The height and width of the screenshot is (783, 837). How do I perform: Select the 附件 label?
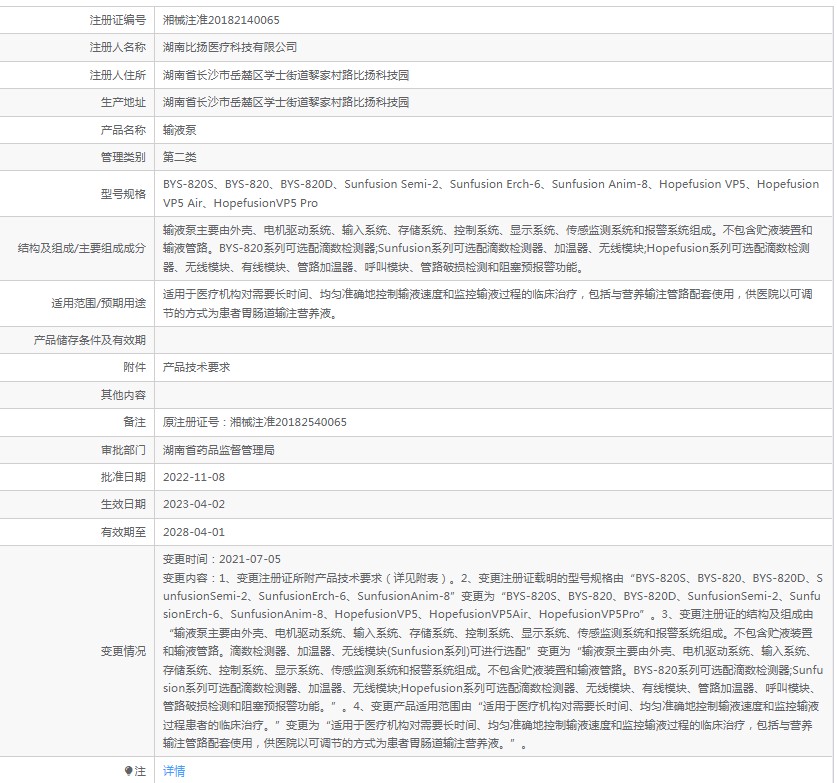pyautogui.click(x=135, y=367)
